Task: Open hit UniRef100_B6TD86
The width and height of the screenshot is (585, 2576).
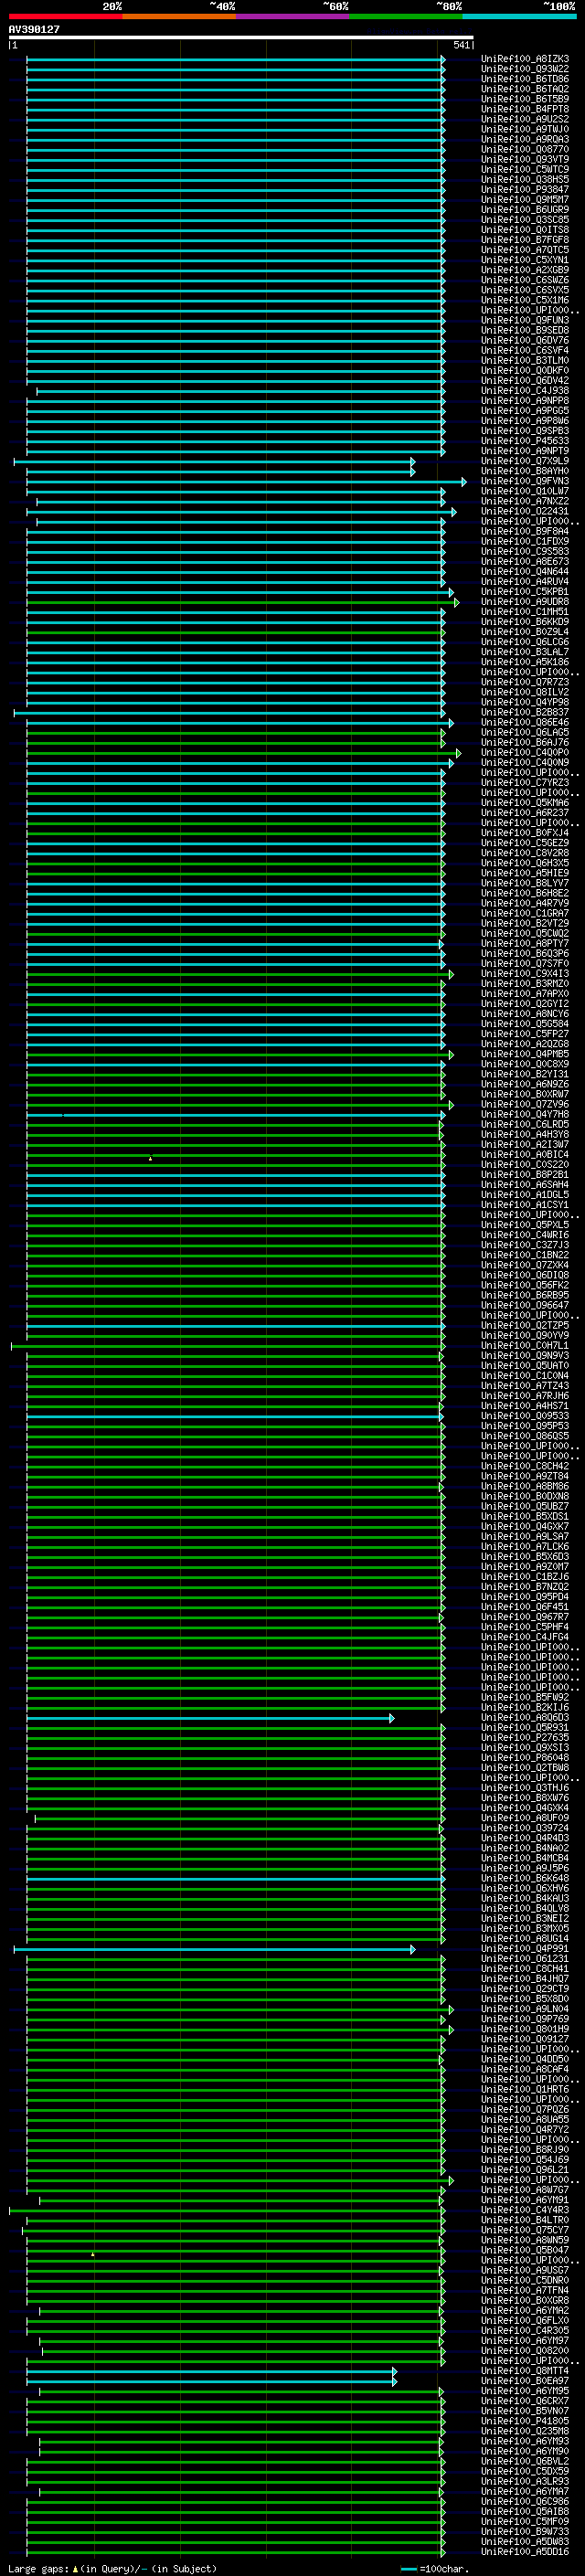Action: tap(525, 79)
